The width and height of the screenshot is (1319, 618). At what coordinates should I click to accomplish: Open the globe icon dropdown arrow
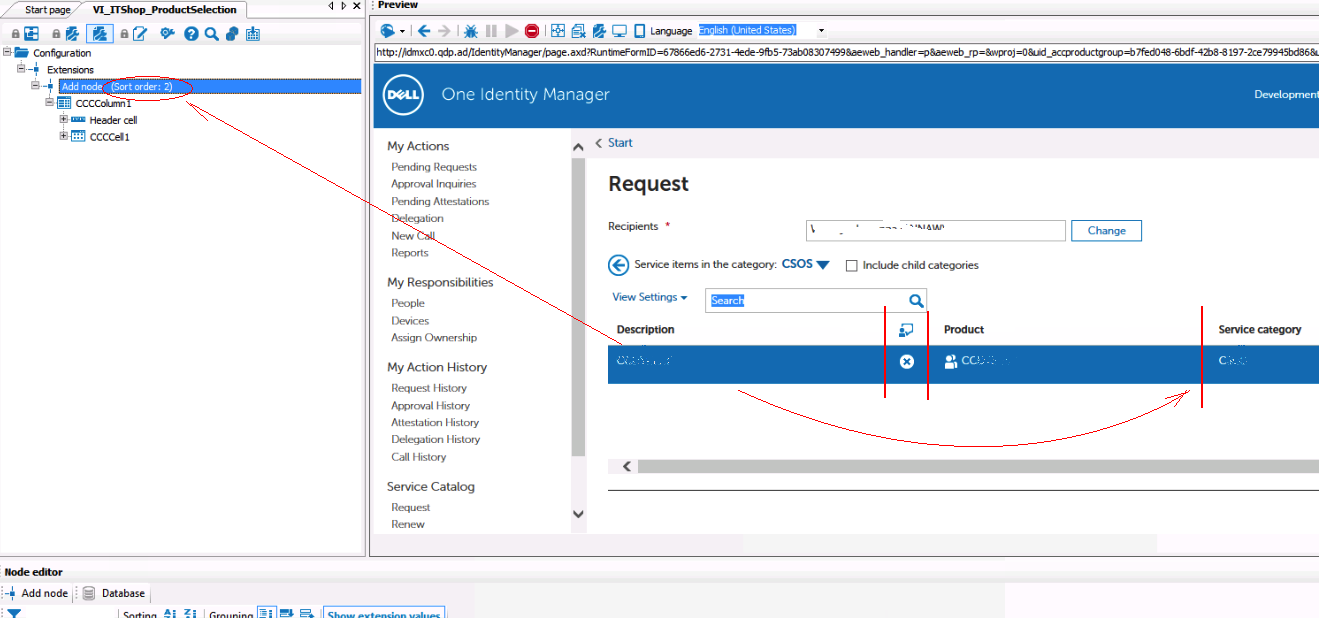(402, 31)
